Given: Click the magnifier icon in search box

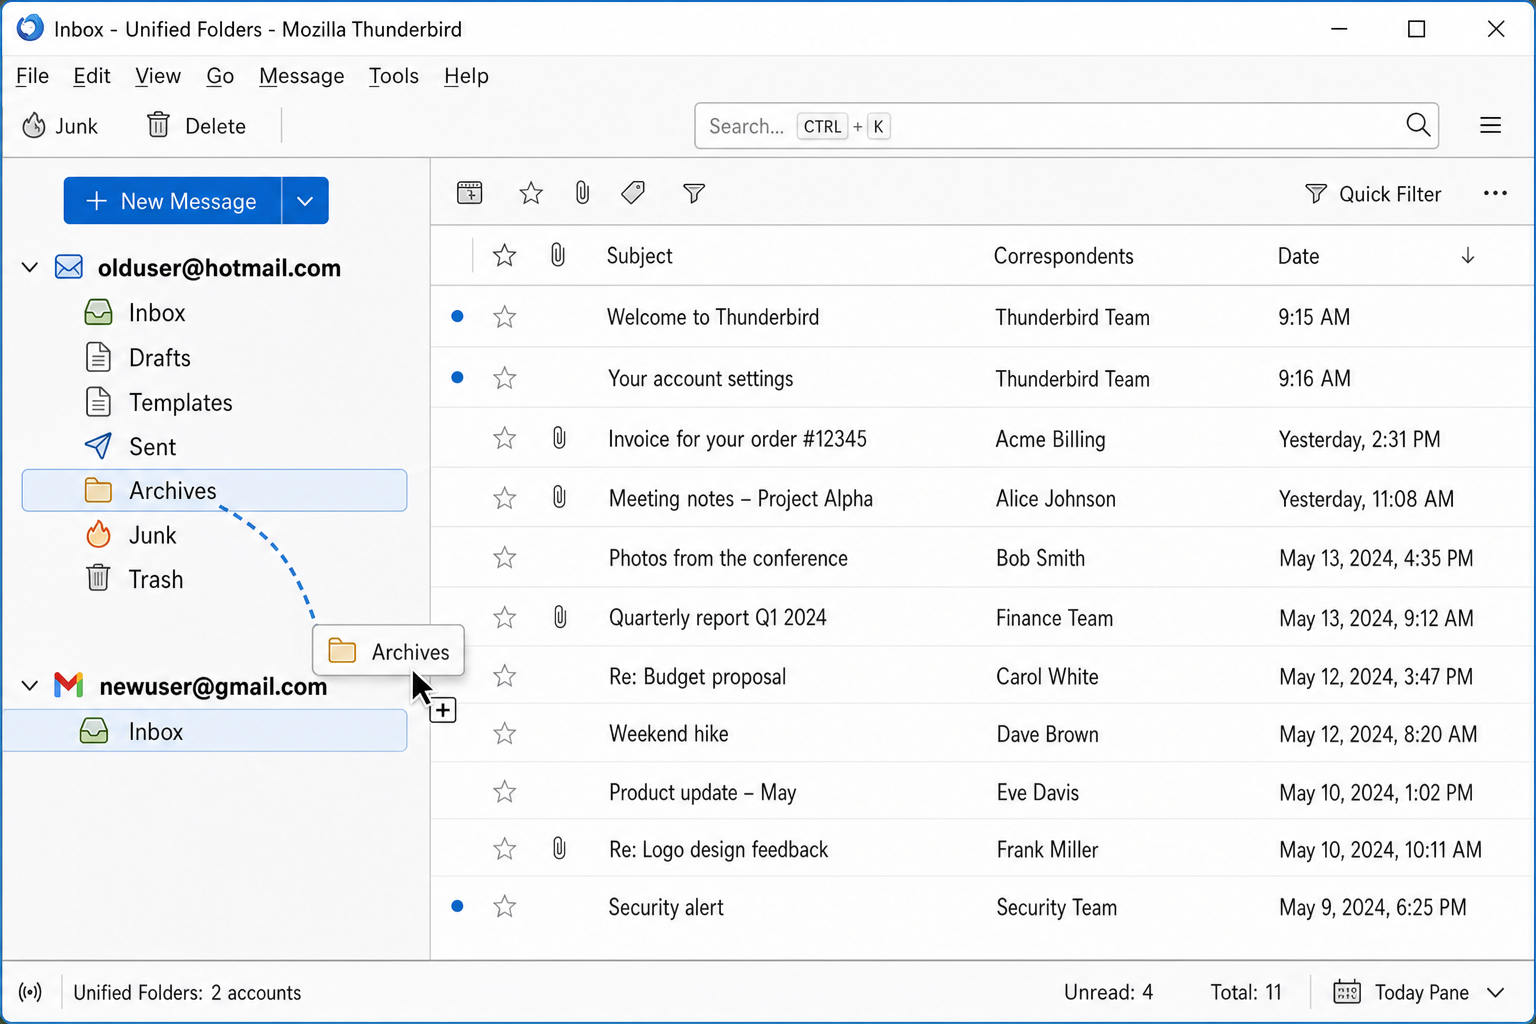Looking at the screenshot, I should point(1417,125).
